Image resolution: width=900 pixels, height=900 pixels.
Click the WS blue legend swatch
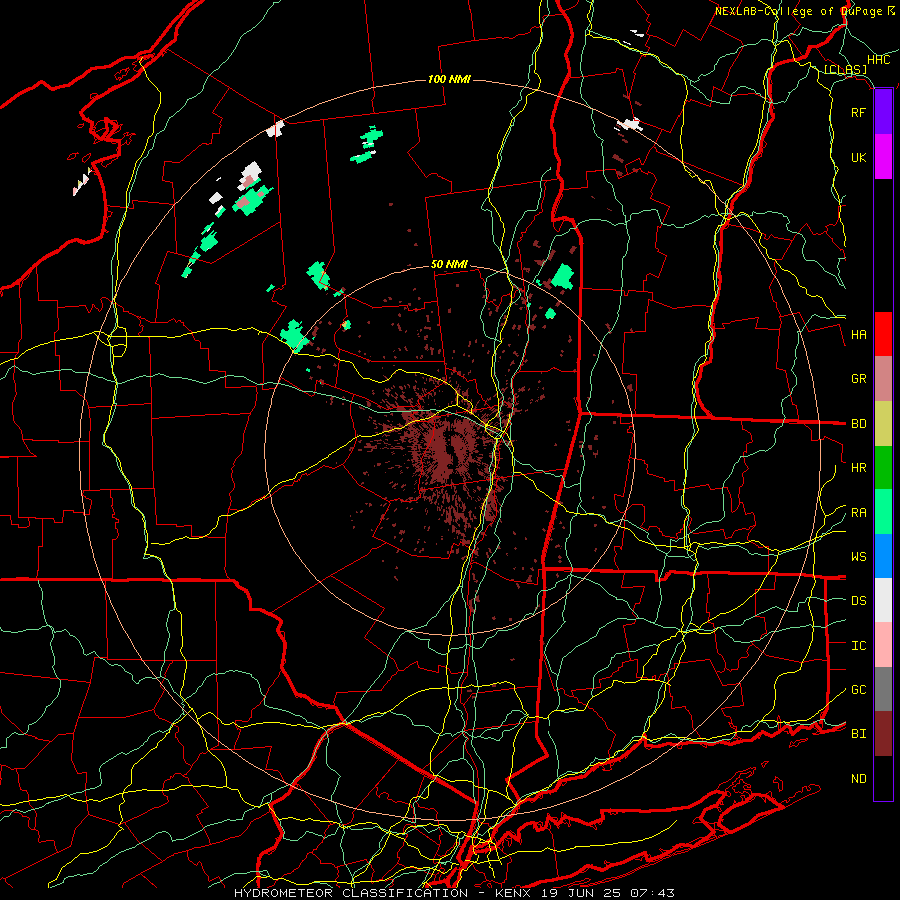(883, 556)
